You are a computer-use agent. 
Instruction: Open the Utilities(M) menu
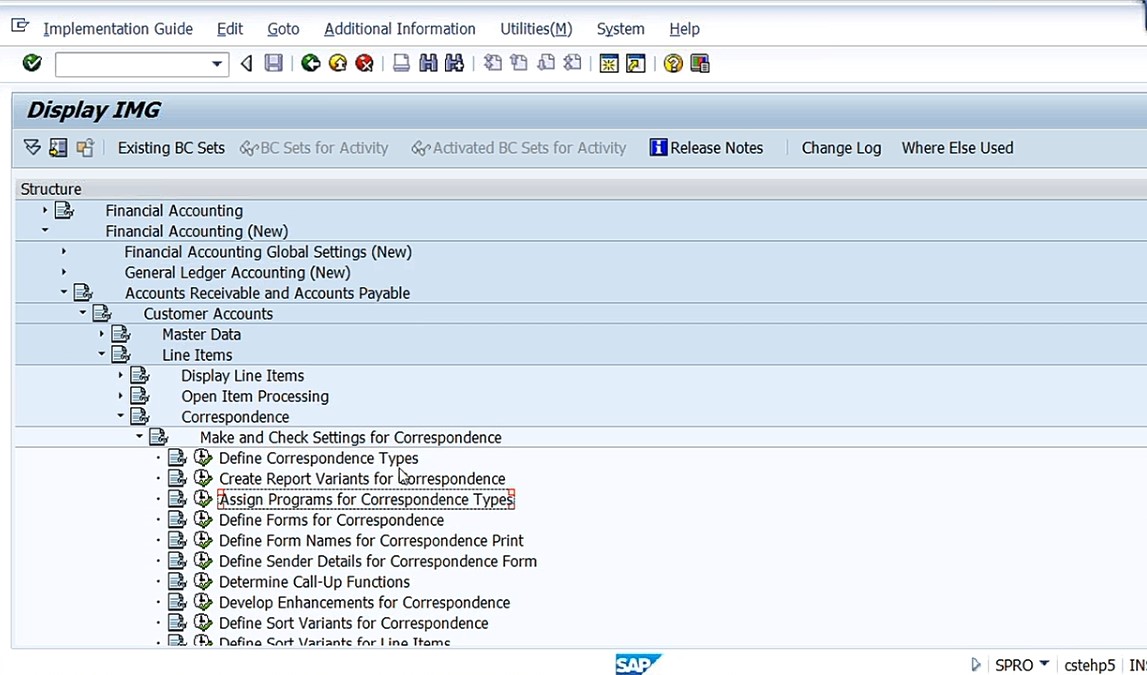(536, 29)
